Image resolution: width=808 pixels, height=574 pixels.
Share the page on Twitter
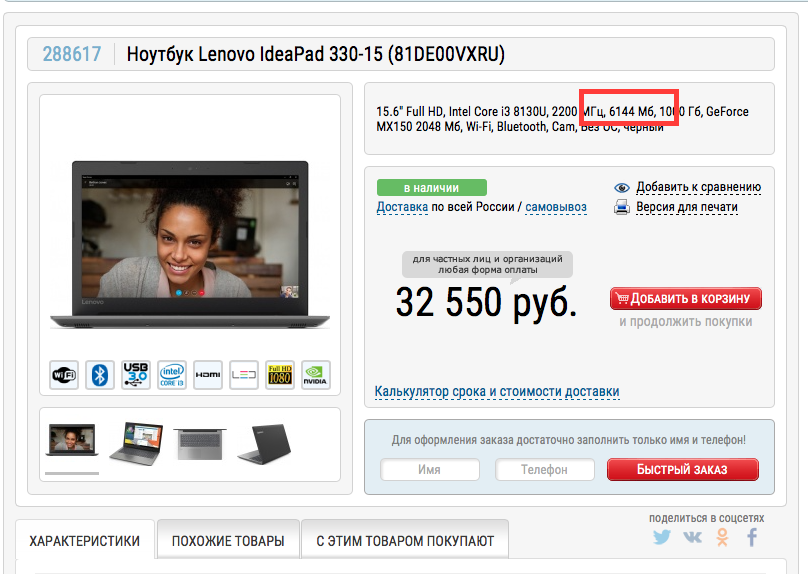tap(662, 537)
